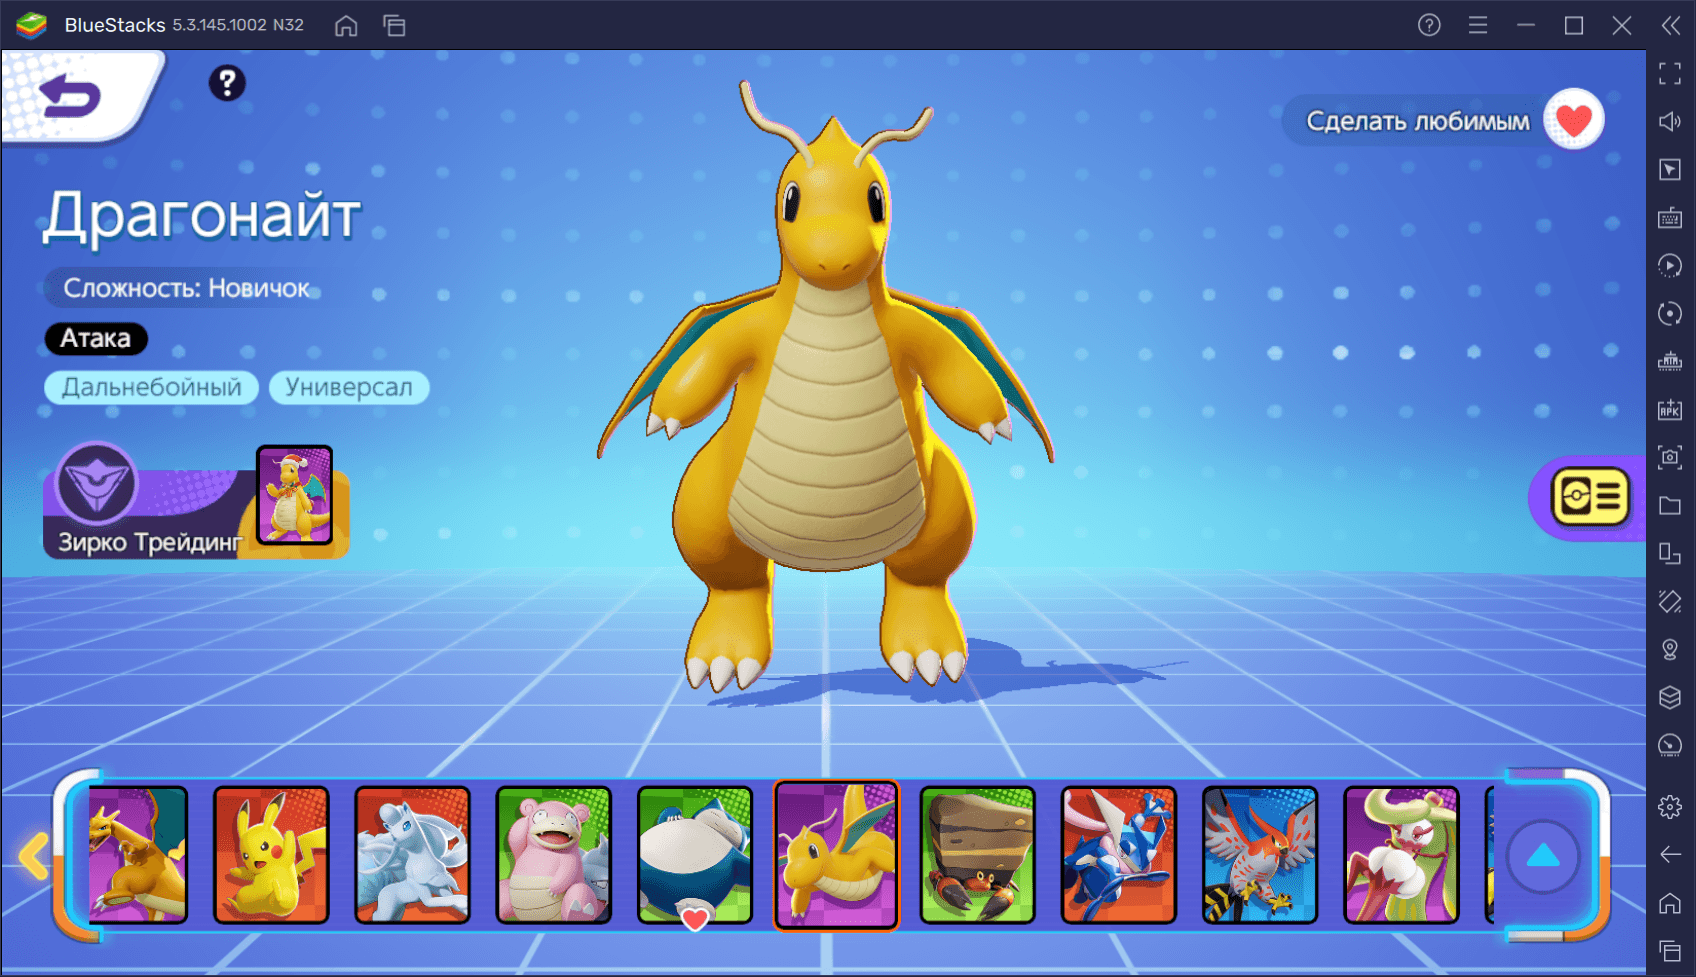Viewport: 1696px width, 977px height.
Task: Click the Дальнебойный tag
Action: [x=151, y=388]
